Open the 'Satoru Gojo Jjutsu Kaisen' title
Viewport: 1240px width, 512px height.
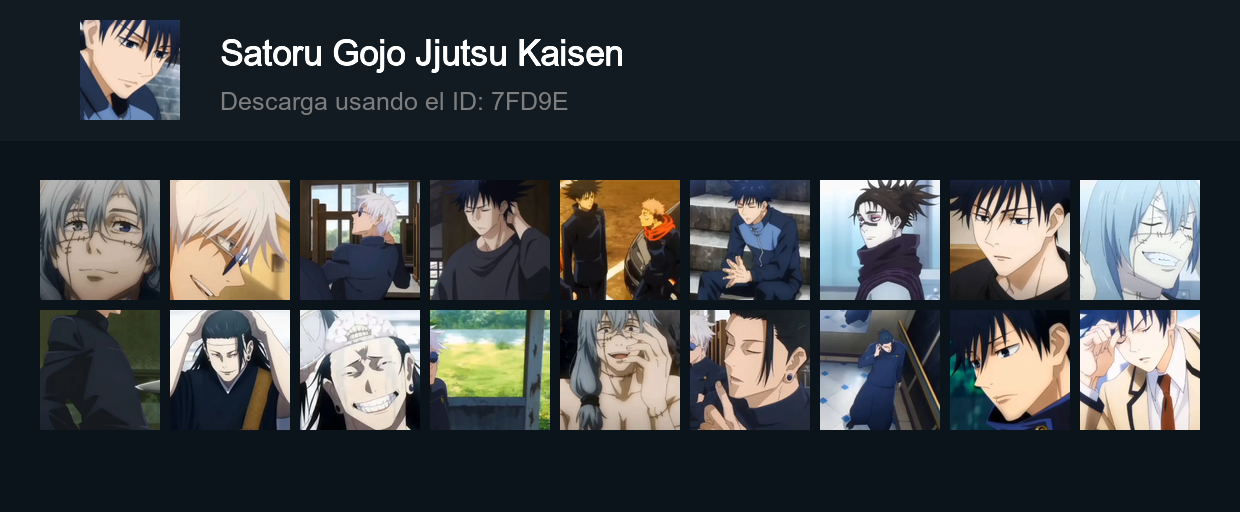point(421,54)
